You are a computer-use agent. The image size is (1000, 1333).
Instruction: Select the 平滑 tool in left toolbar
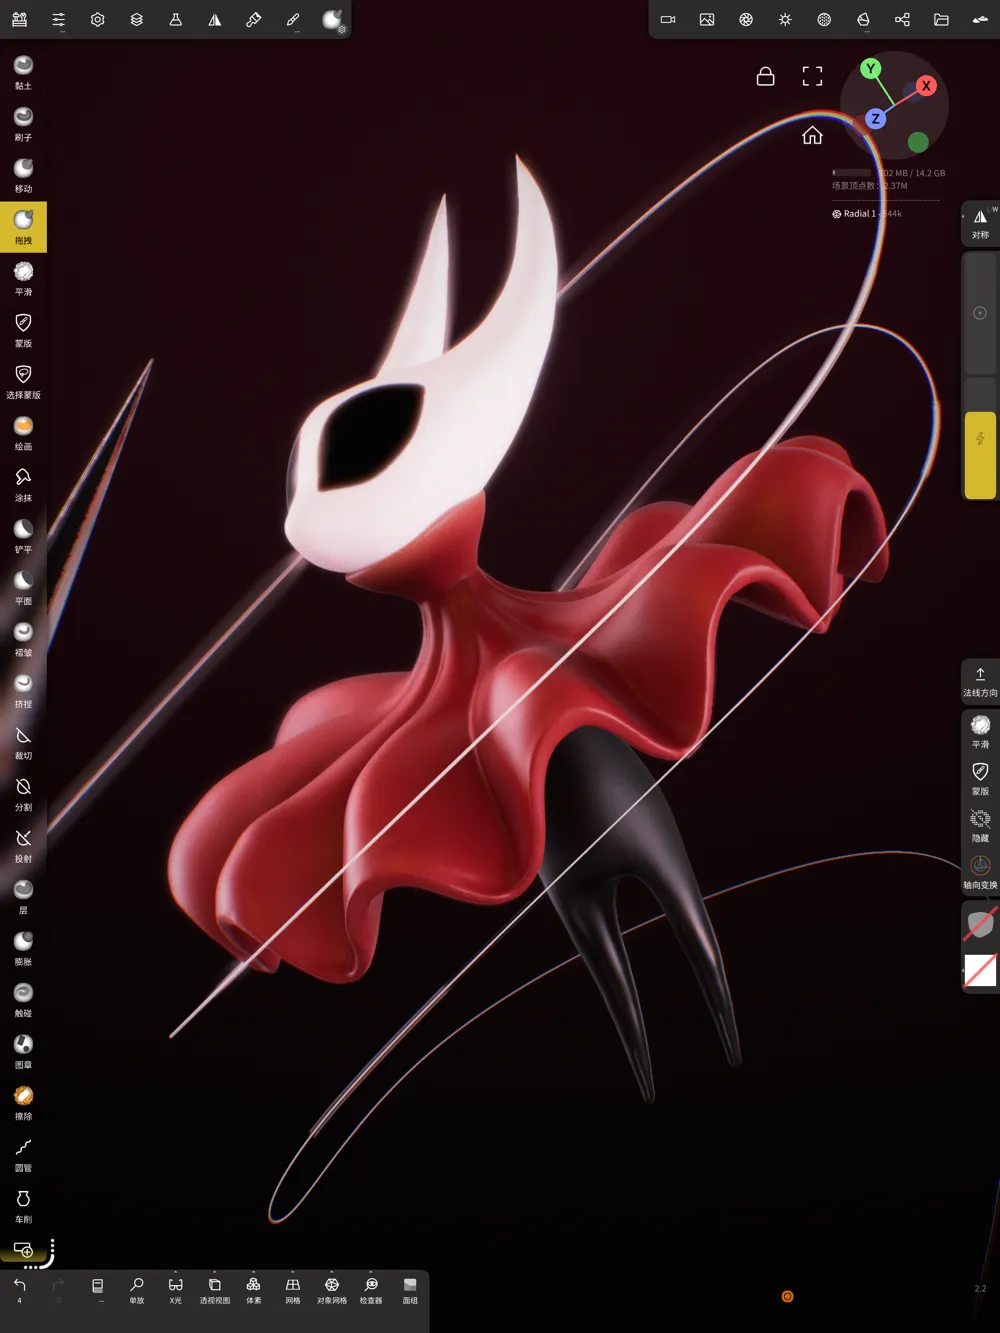(23, 278)
